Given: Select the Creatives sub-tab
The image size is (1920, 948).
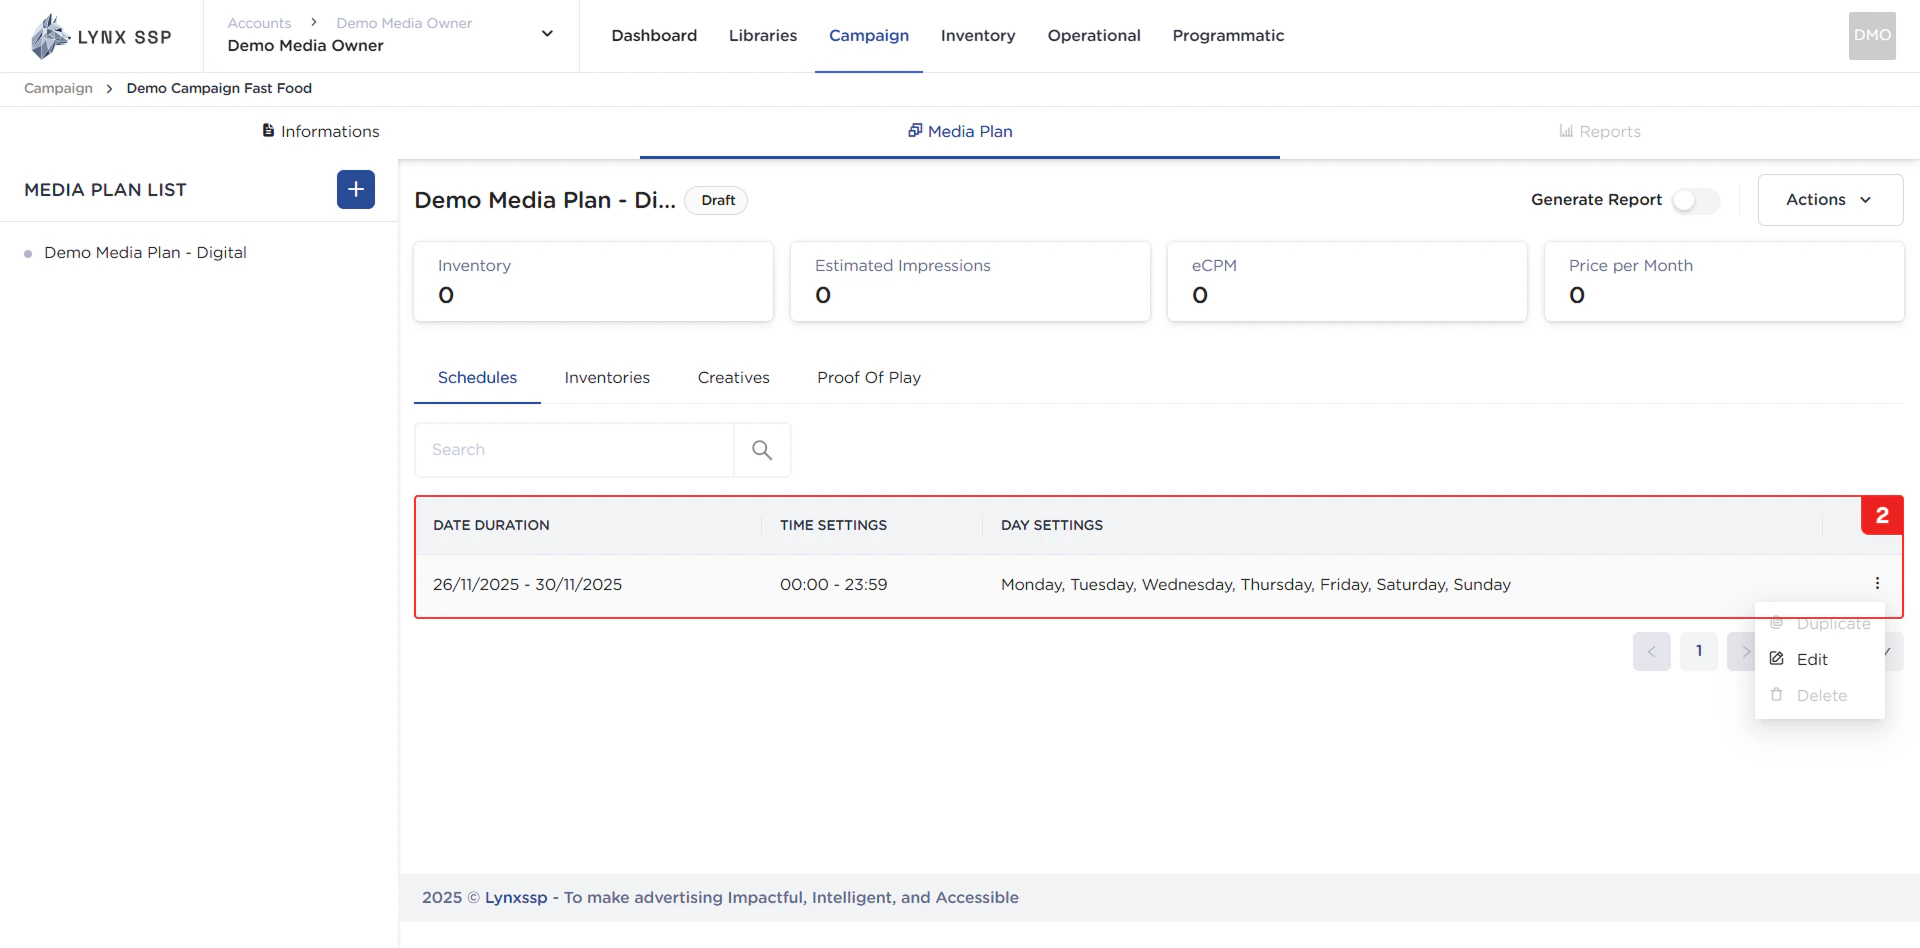Looking at the screenshot, I should point(734,377).
